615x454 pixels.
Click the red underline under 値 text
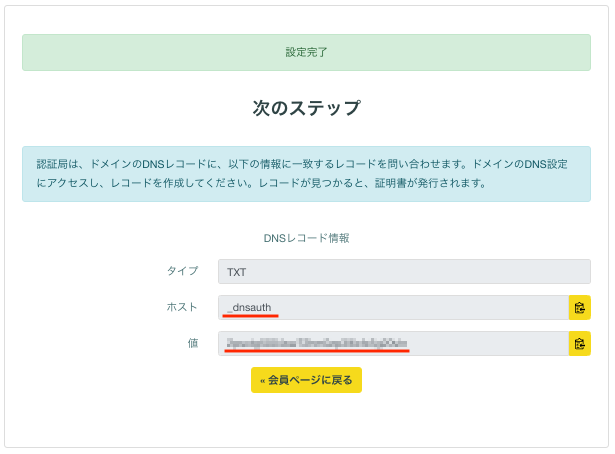[x=317, y=351]
